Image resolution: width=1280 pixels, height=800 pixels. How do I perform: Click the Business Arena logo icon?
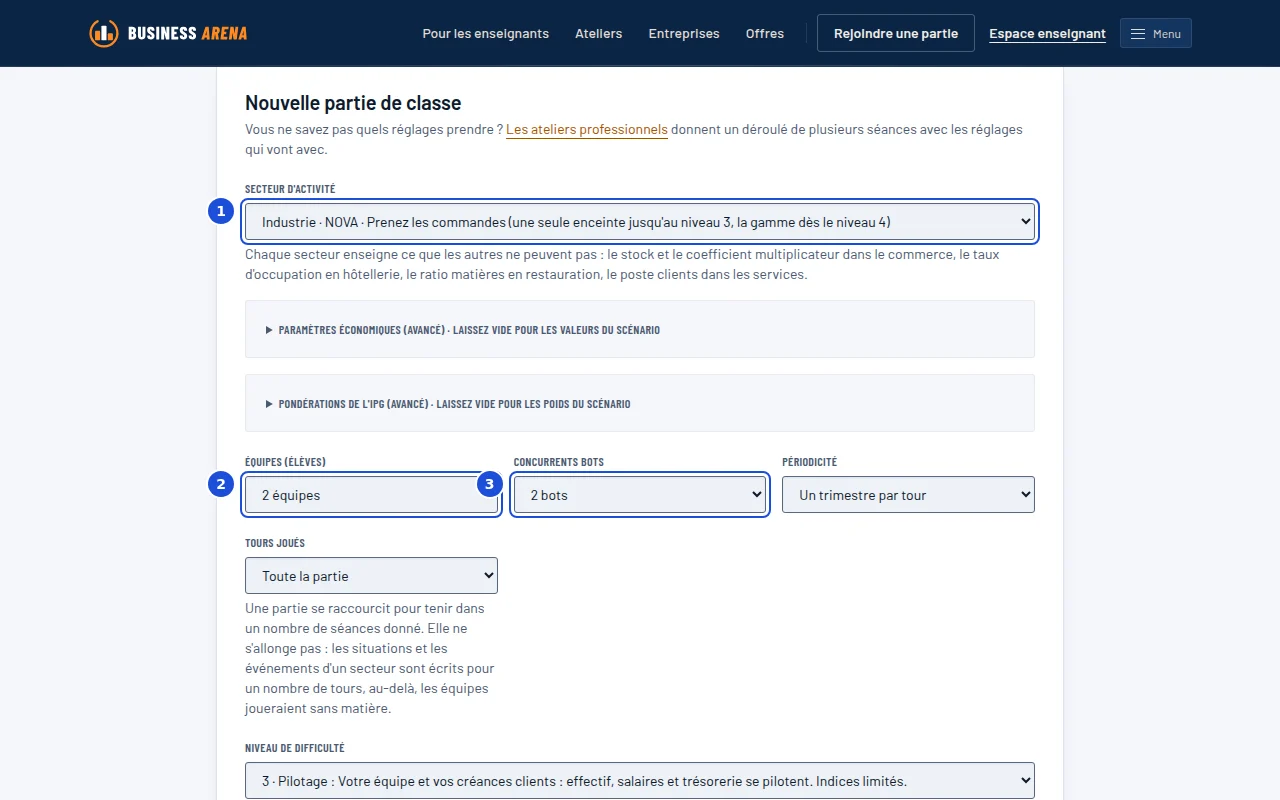[103, 33]
